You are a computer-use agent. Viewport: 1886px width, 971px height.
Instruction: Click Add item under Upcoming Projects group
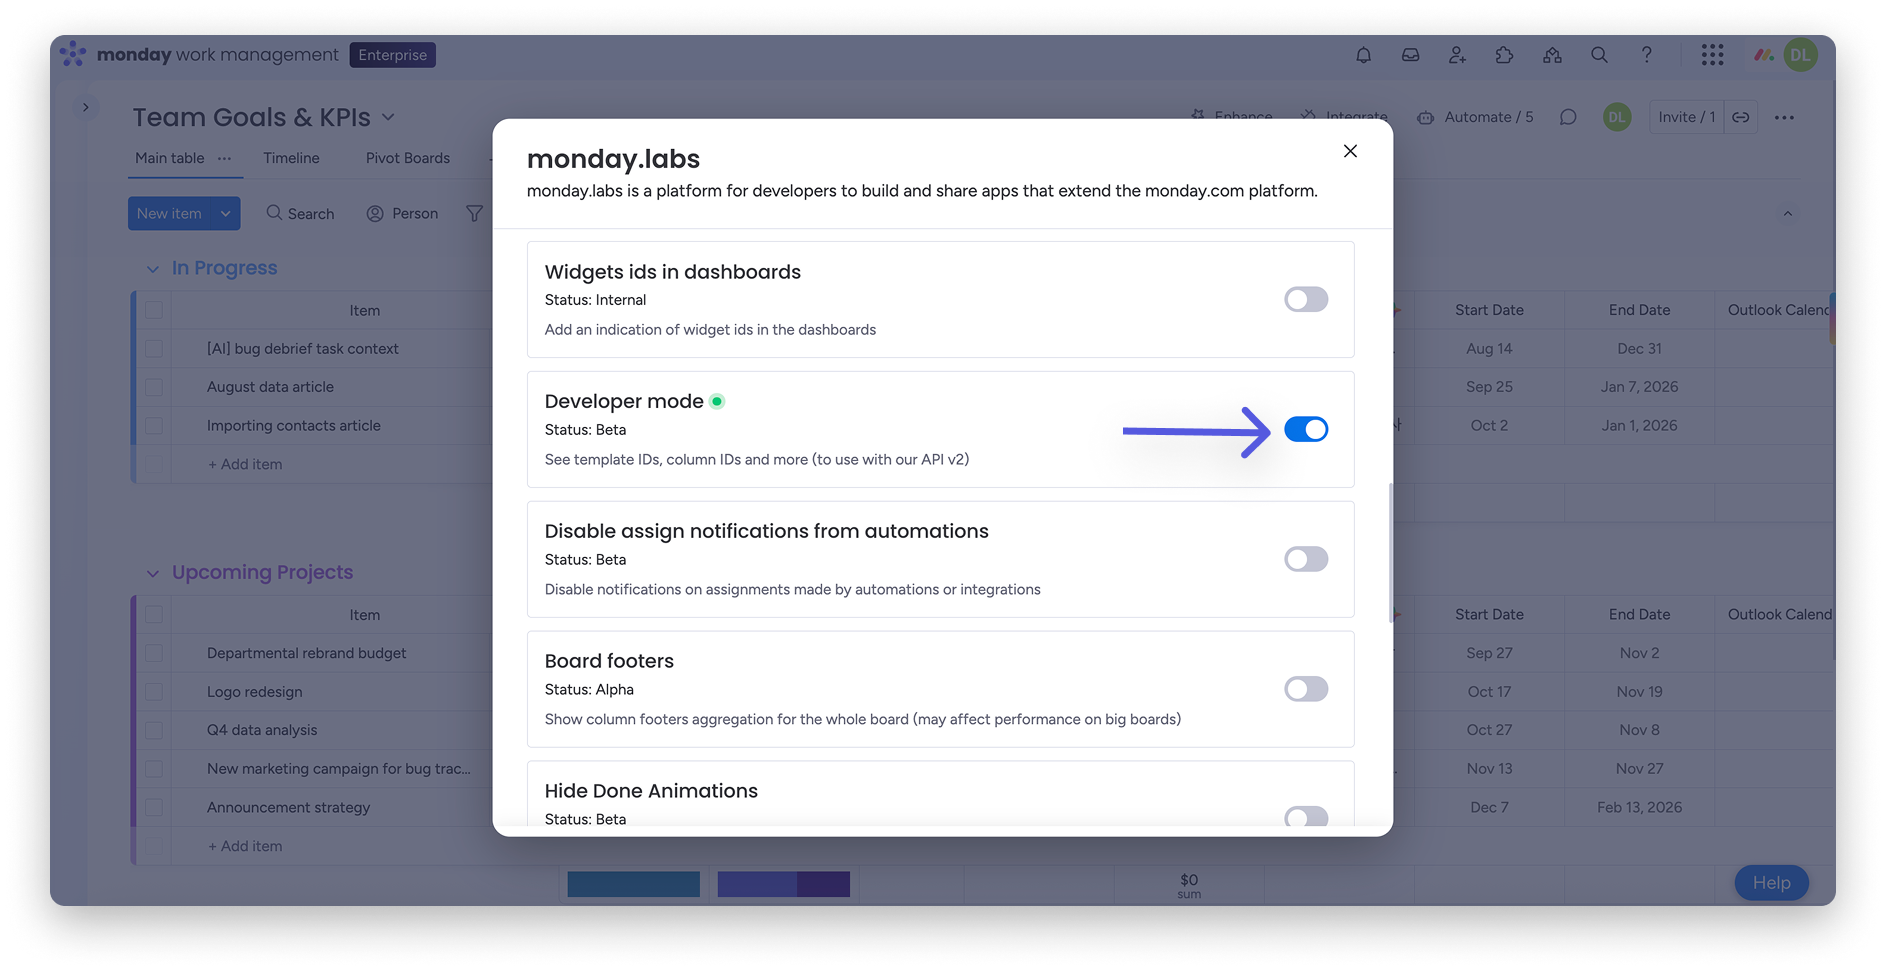[x=245, y=846]
